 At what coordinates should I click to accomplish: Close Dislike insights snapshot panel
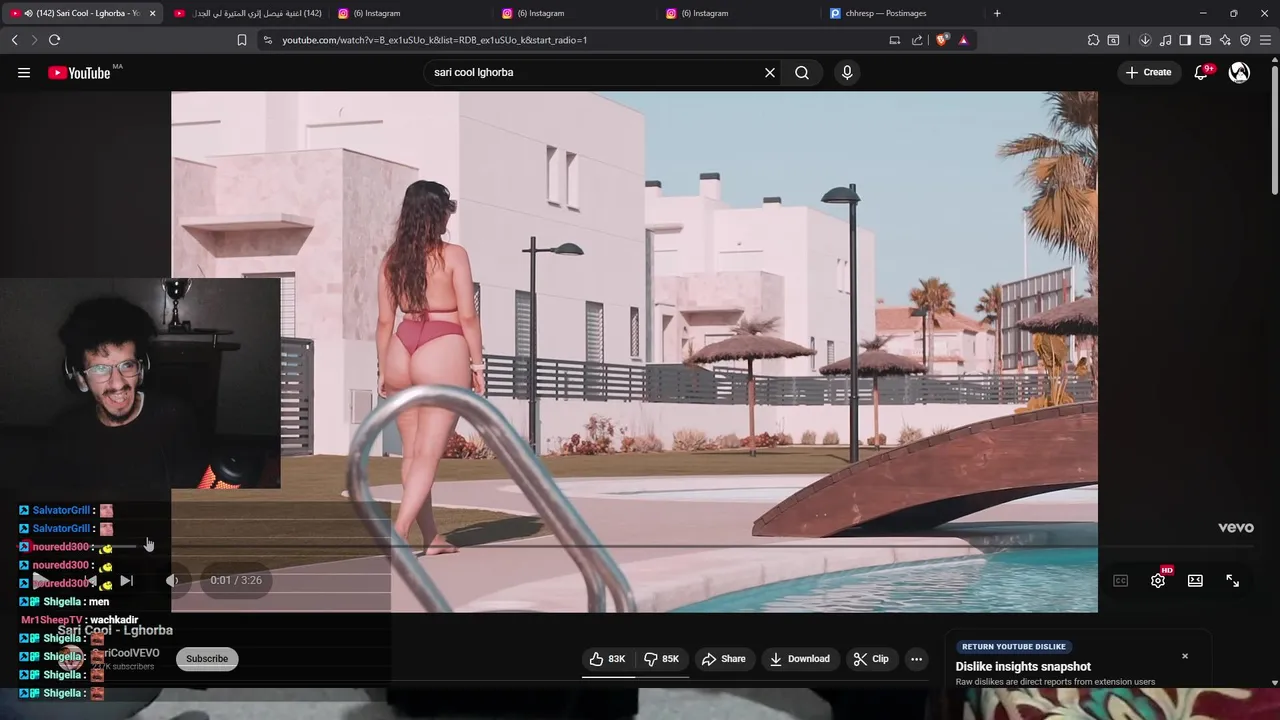pyautogui.click(x=1185, y=656)
